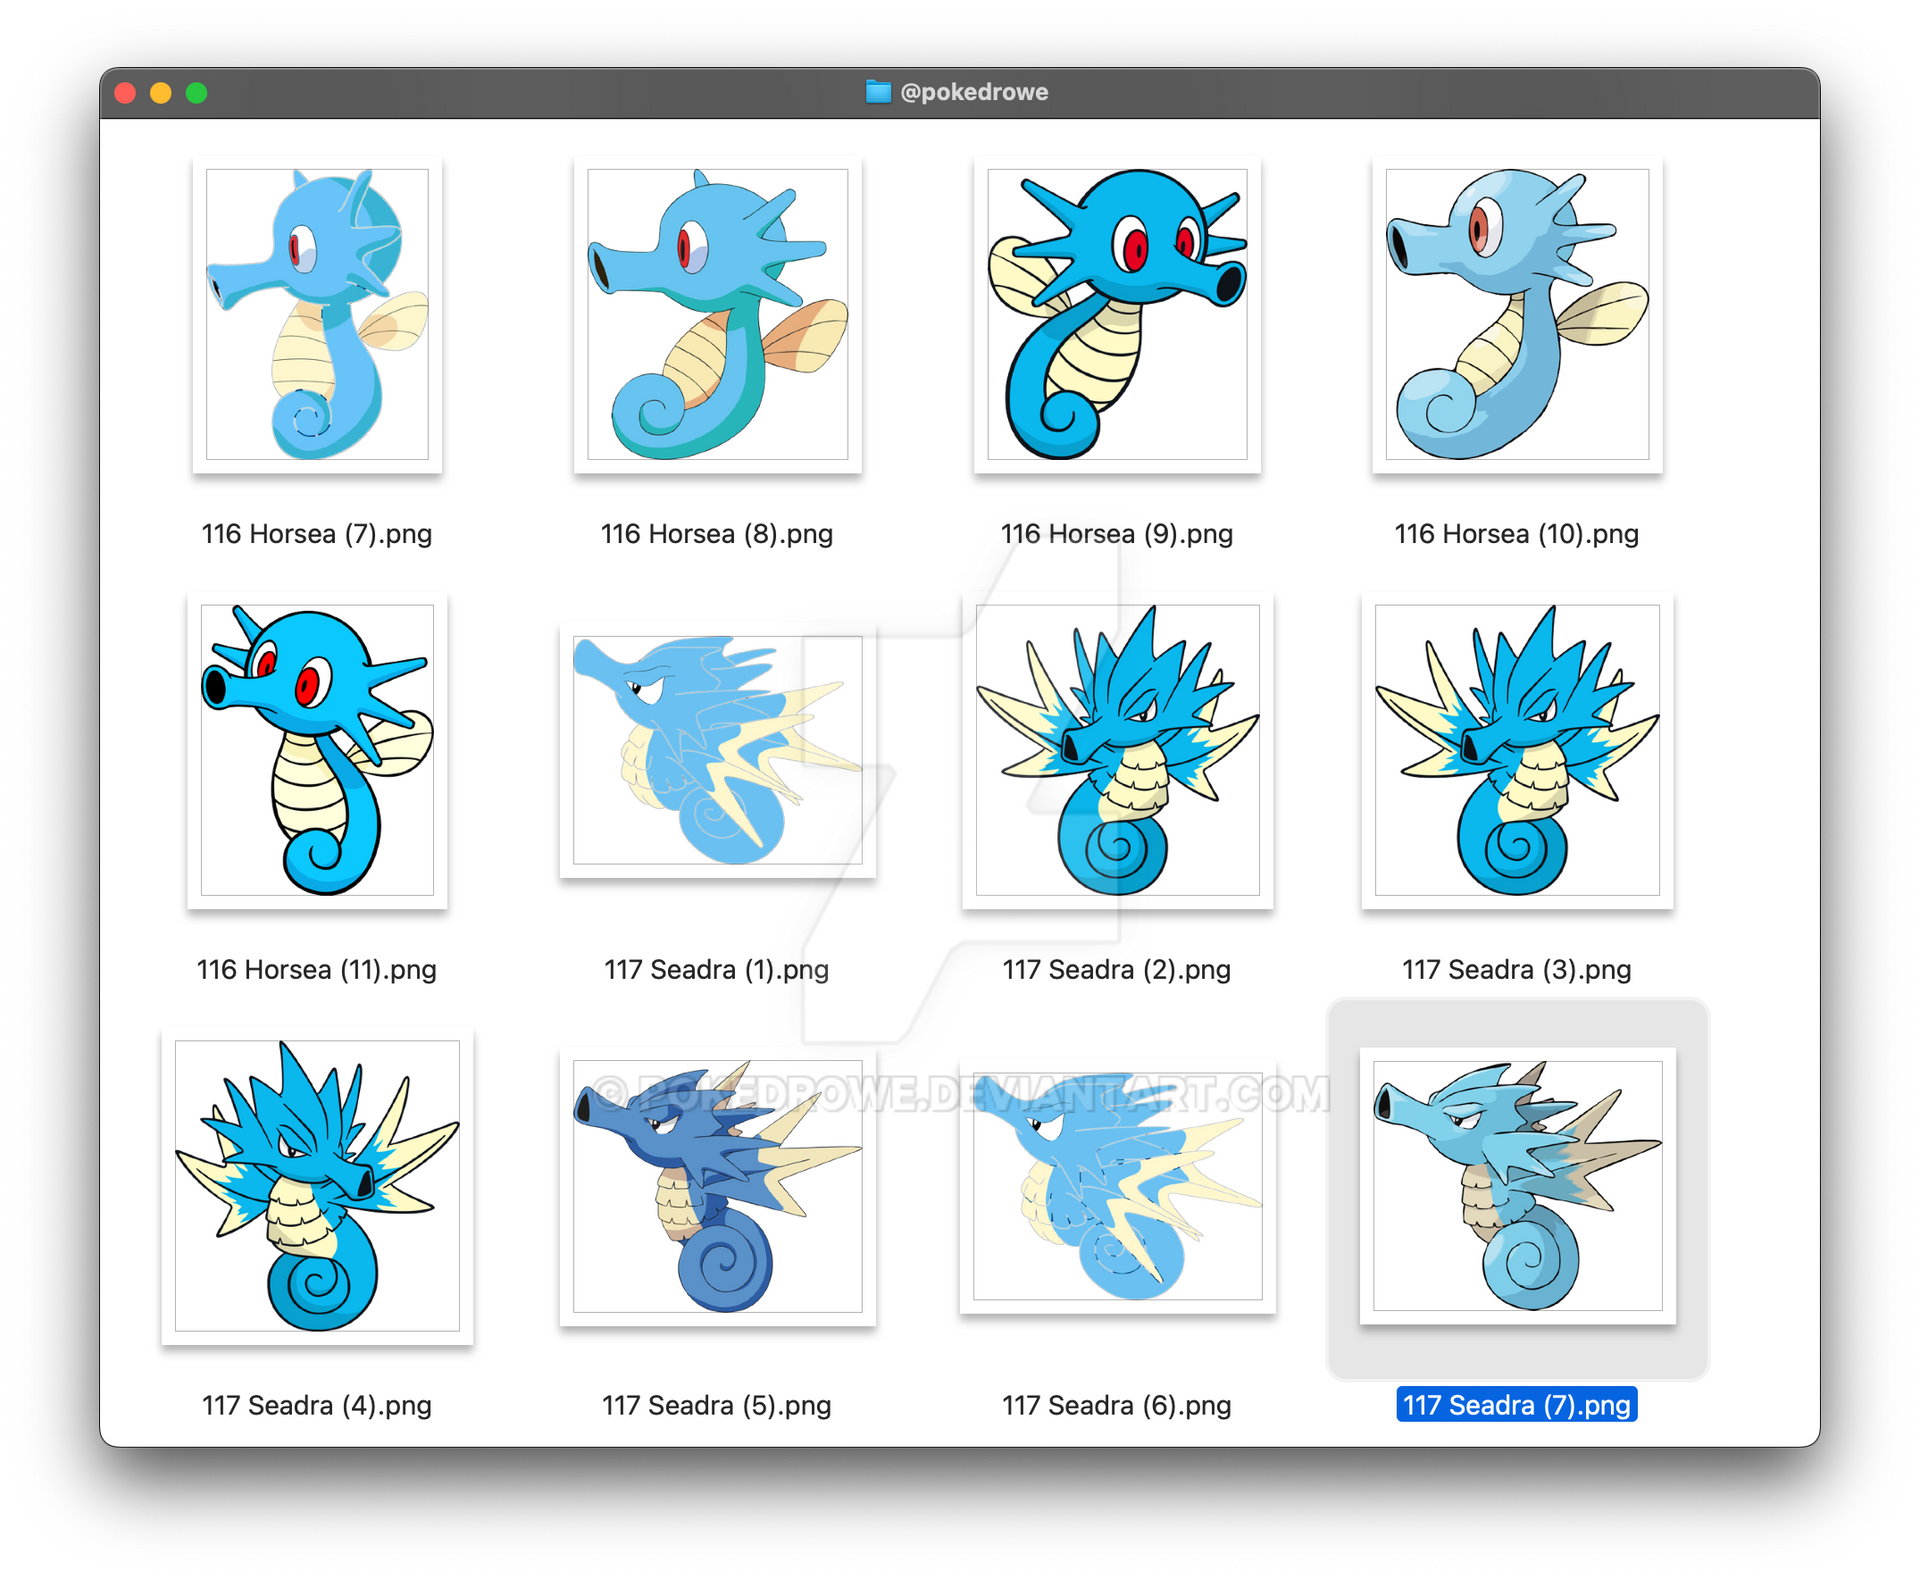Select the 117 Seadra (3).png thumbnail
The height and width of the screenshot is (1578, 1920).
click(1517, 750)
